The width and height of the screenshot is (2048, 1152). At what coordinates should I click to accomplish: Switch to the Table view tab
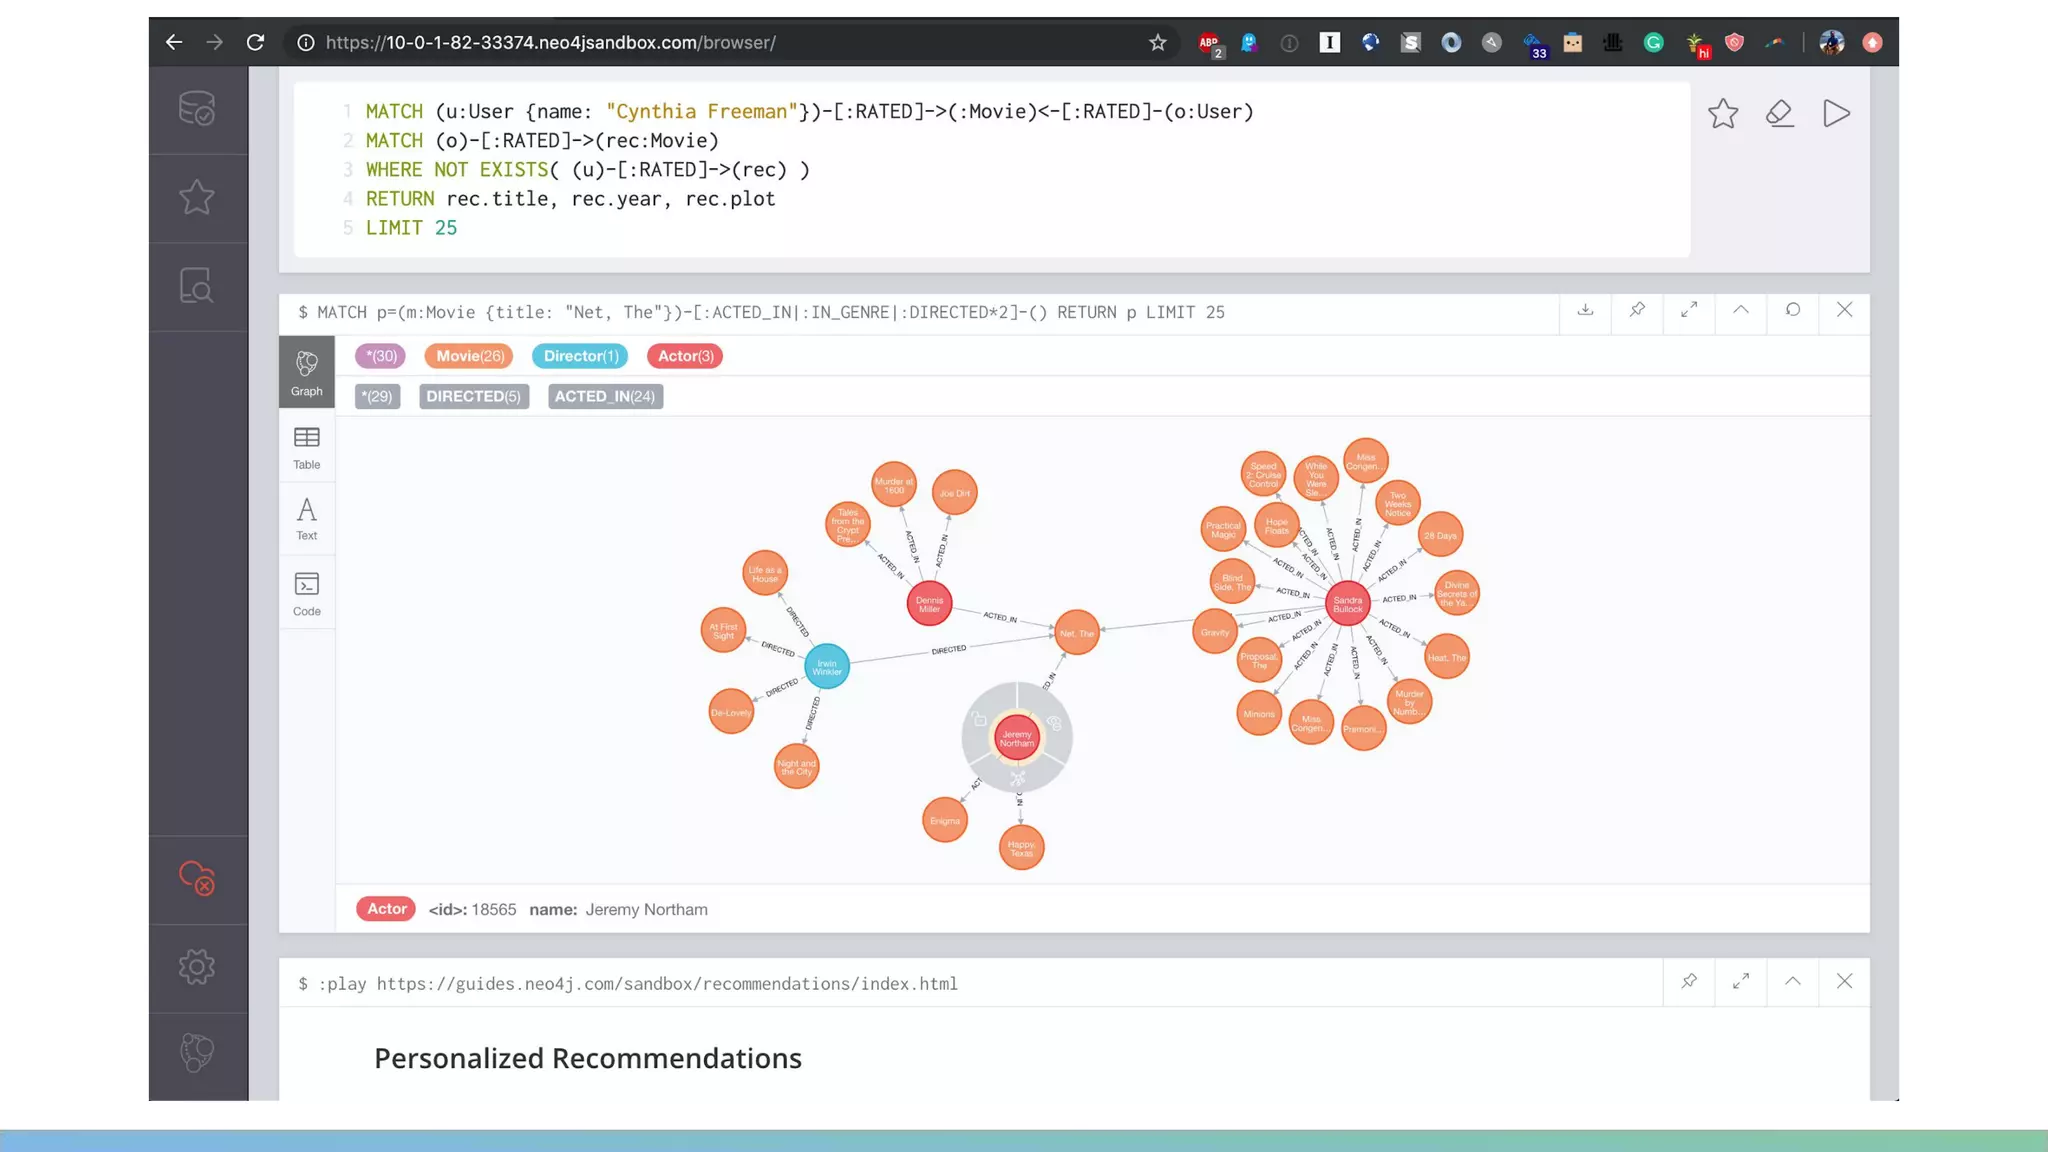tap(307, 447)
